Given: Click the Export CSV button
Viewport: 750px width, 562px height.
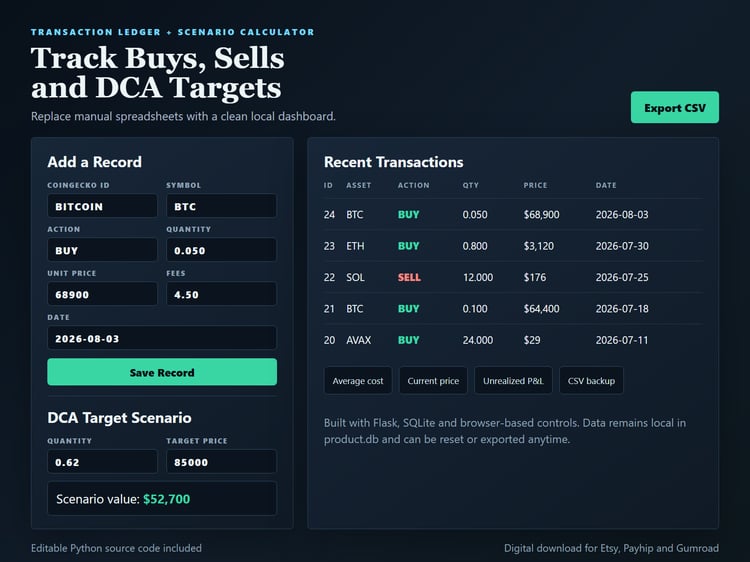Looking at the screenshot, I should (674, 107).
